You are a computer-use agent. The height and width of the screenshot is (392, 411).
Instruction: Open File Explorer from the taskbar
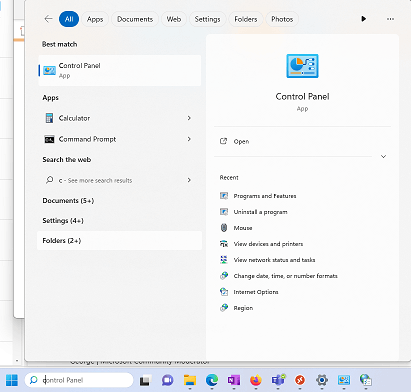pyautogui.click(x=190, y=380)
